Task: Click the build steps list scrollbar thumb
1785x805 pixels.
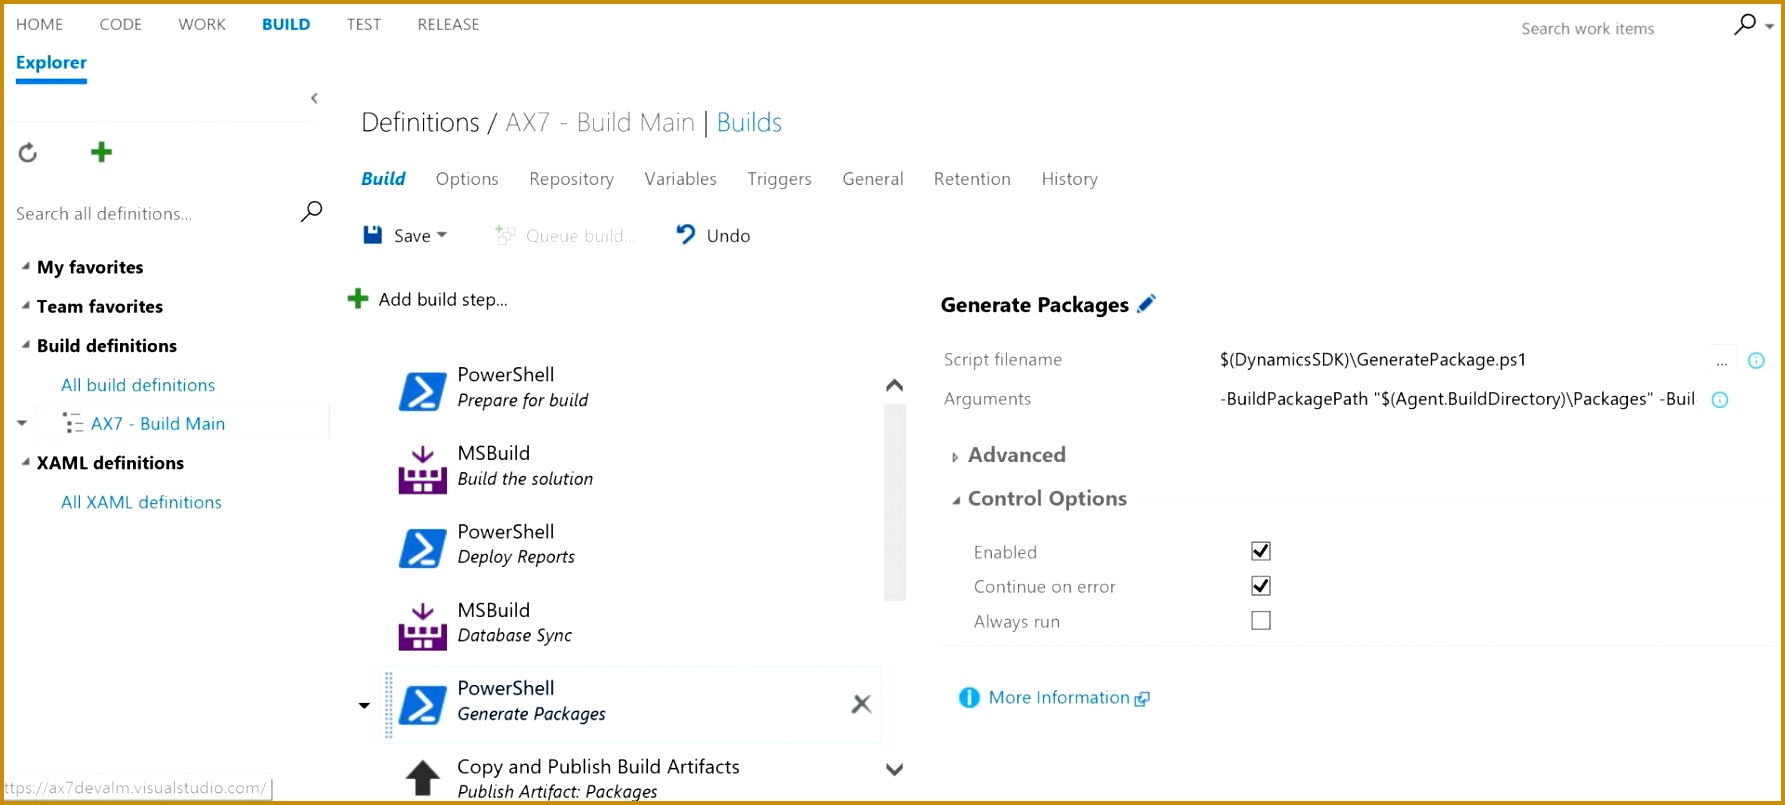Action: [895, 503]
